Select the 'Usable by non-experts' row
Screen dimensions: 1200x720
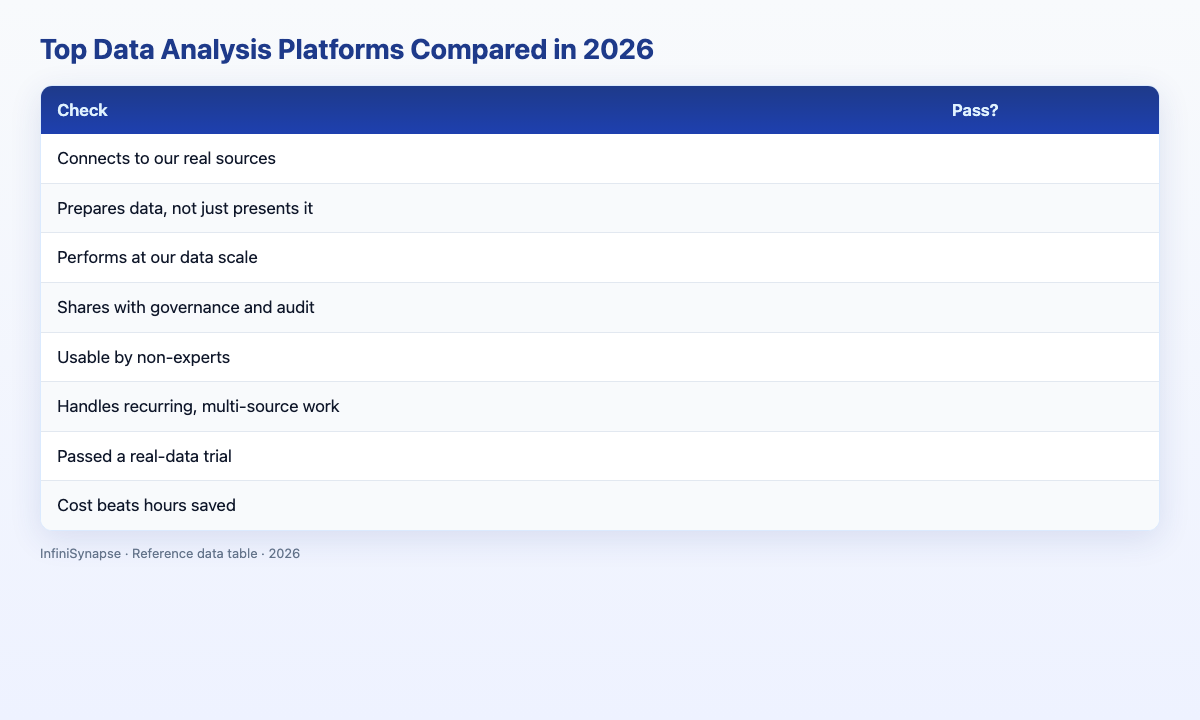click(600, 357)
